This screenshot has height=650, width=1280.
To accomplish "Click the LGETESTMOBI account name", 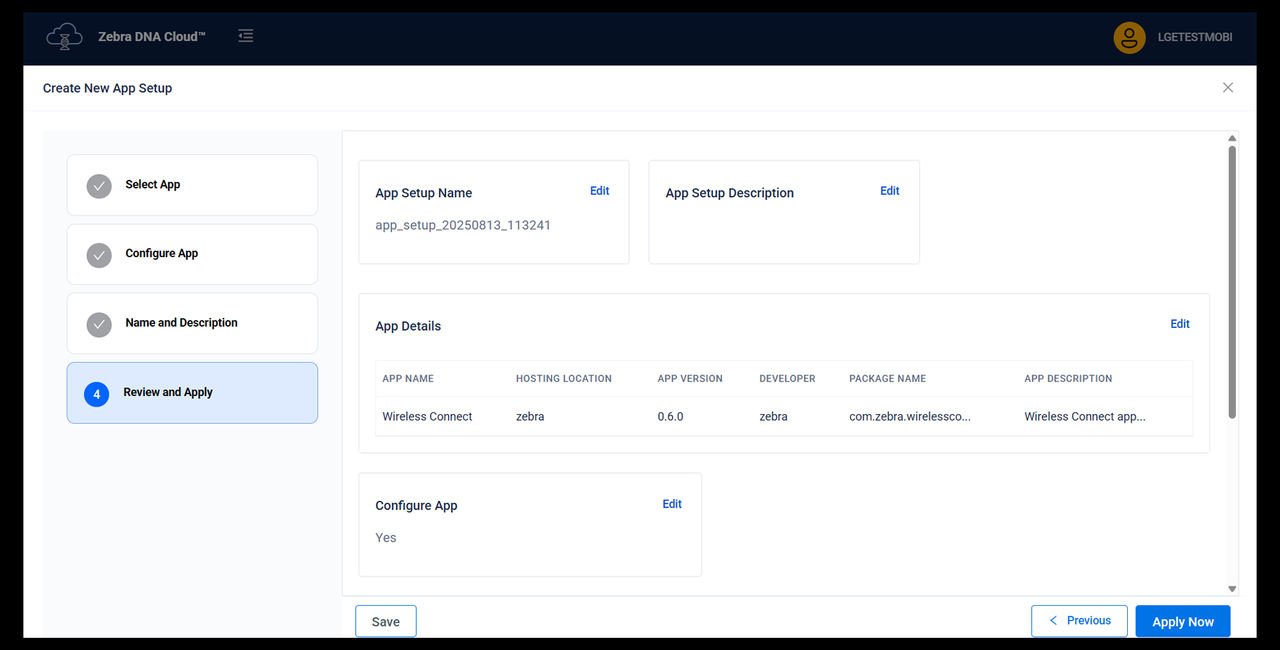I will 1195,37.
